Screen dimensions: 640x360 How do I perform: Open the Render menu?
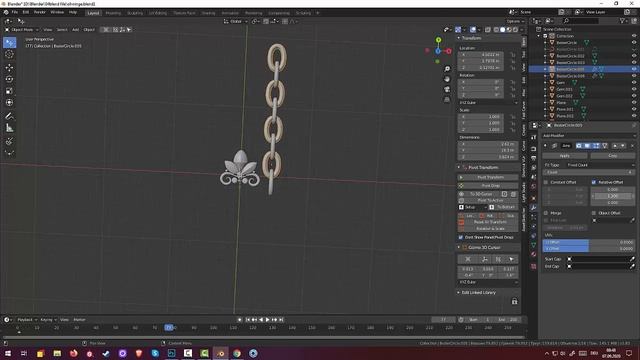point(40,12)
